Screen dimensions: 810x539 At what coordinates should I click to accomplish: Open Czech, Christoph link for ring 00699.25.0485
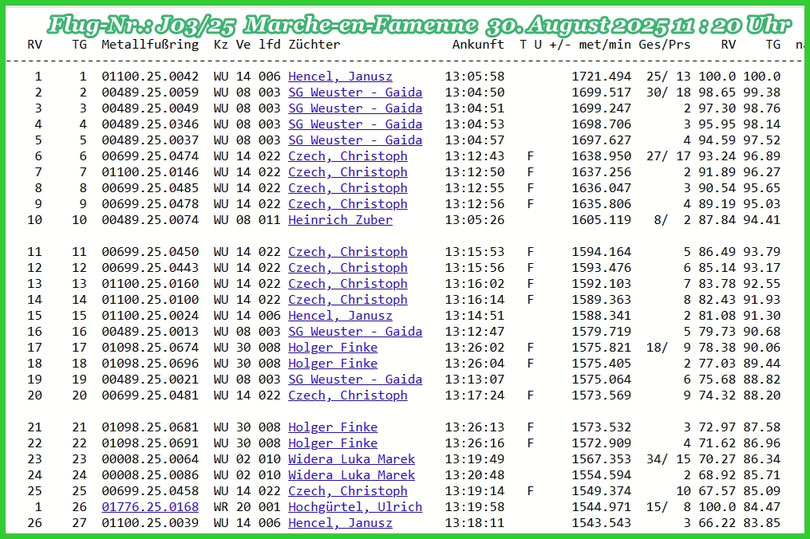point(348,188)
